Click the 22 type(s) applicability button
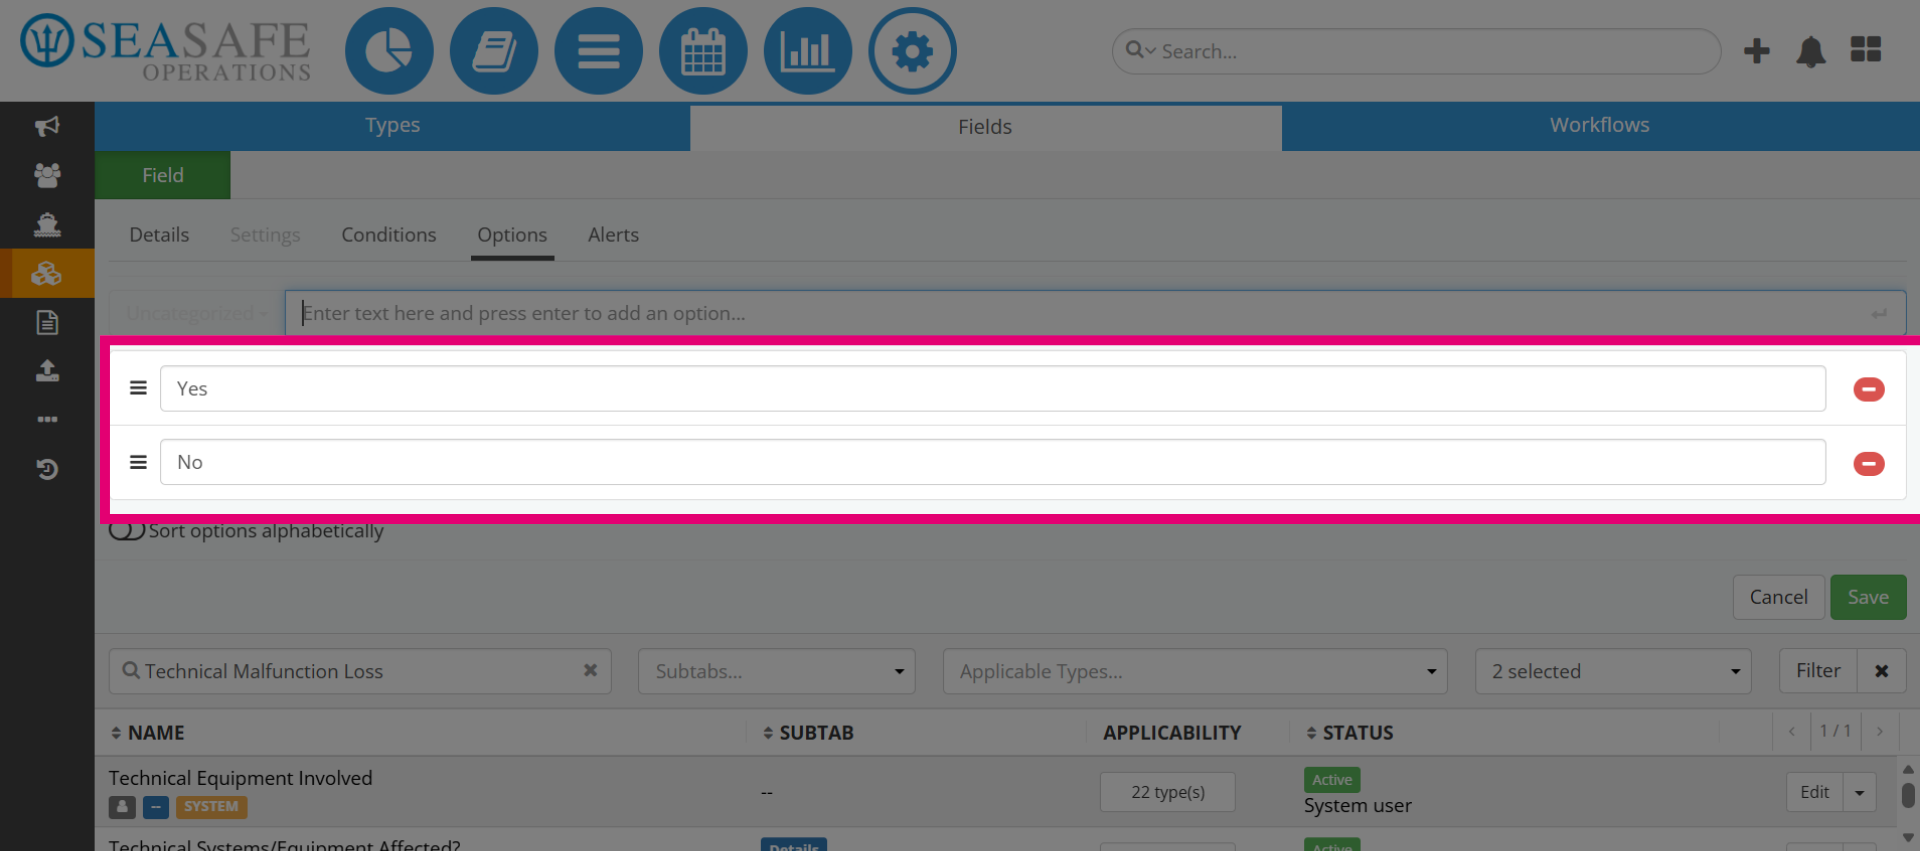Image resolution: width=1920 pixels, height=851 pixels. pyautogui.click(x=1168, y=792)
